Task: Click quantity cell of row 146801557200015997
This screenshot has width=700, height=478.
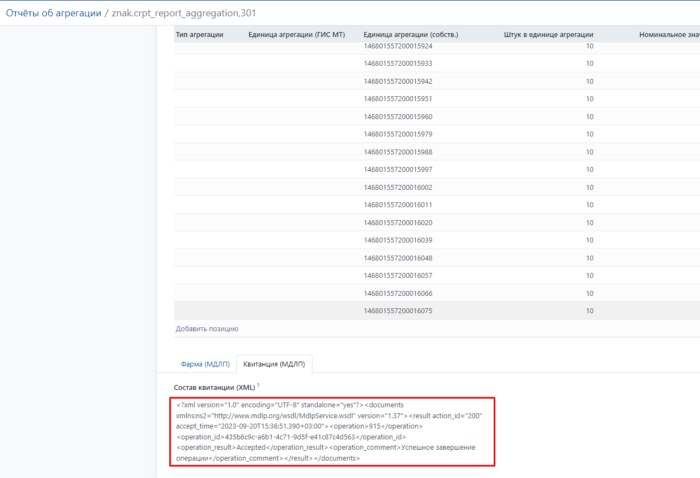Action: pyautogui.click(x=588, y=169)
